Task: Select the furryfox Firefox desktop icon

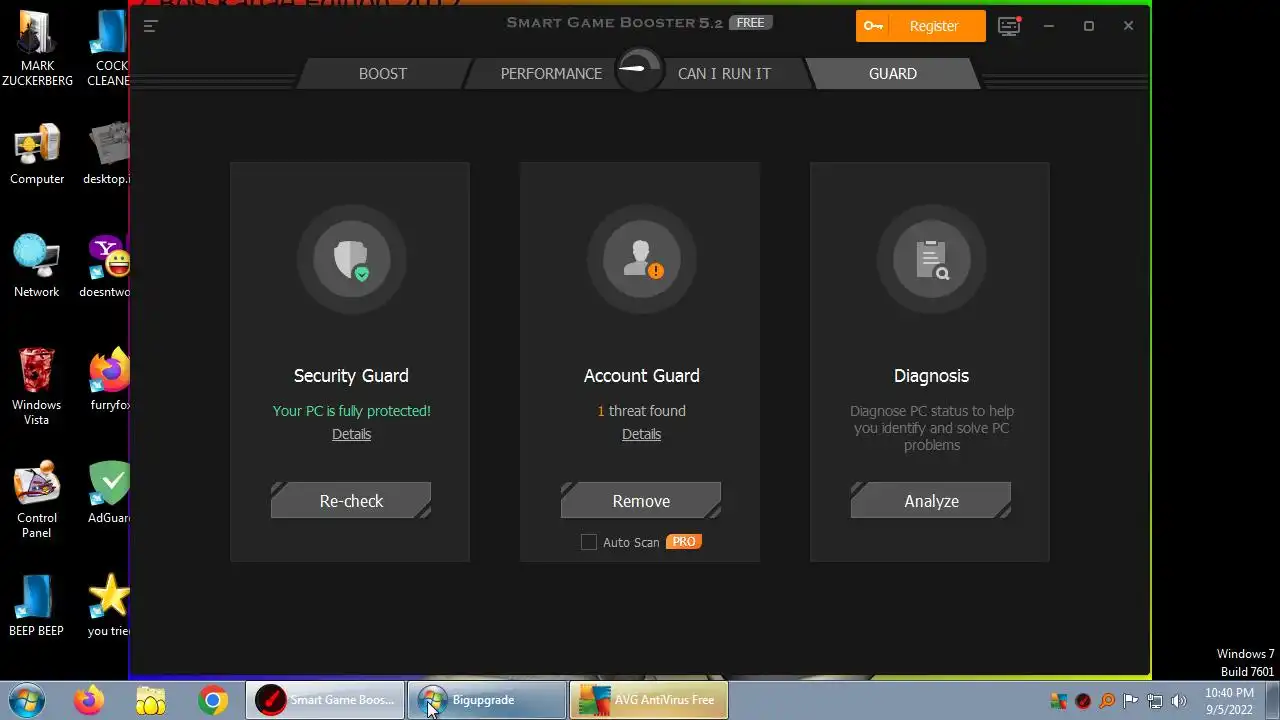Action: [108, 380]
